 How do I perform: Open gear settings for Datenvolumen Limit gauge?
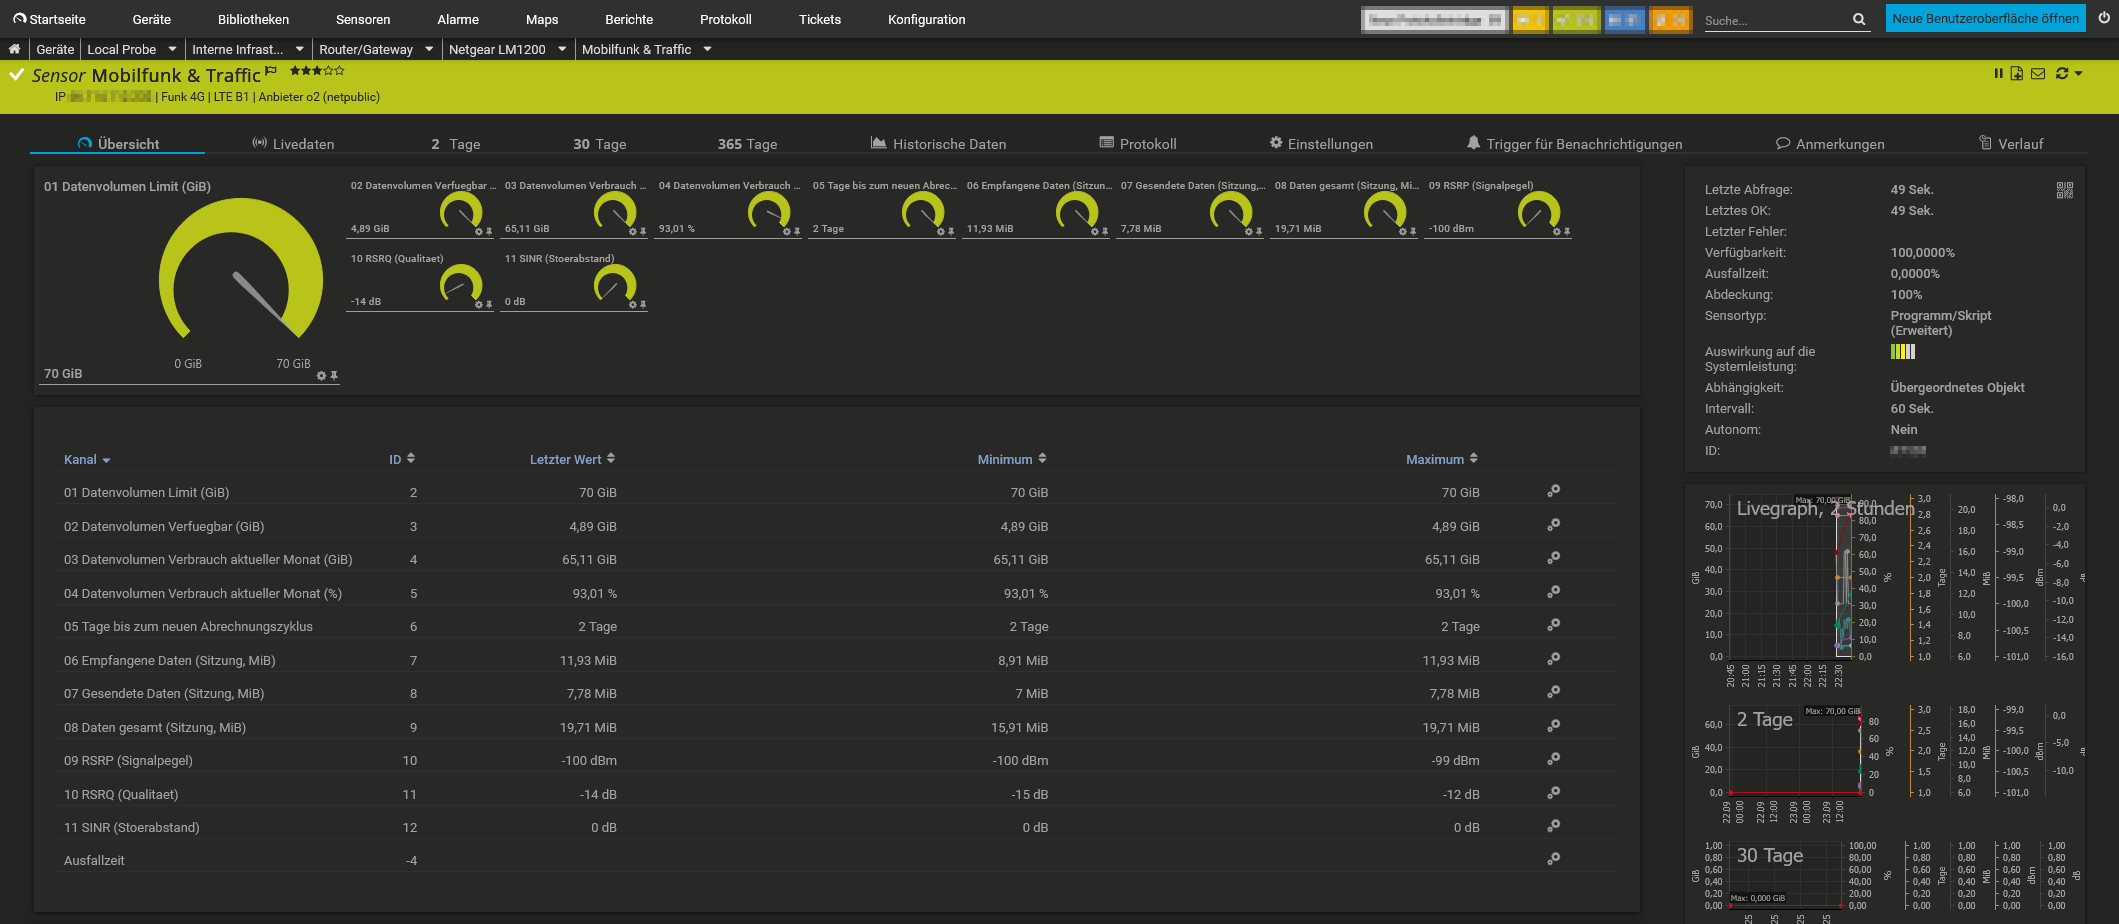(x=321, y=376)
